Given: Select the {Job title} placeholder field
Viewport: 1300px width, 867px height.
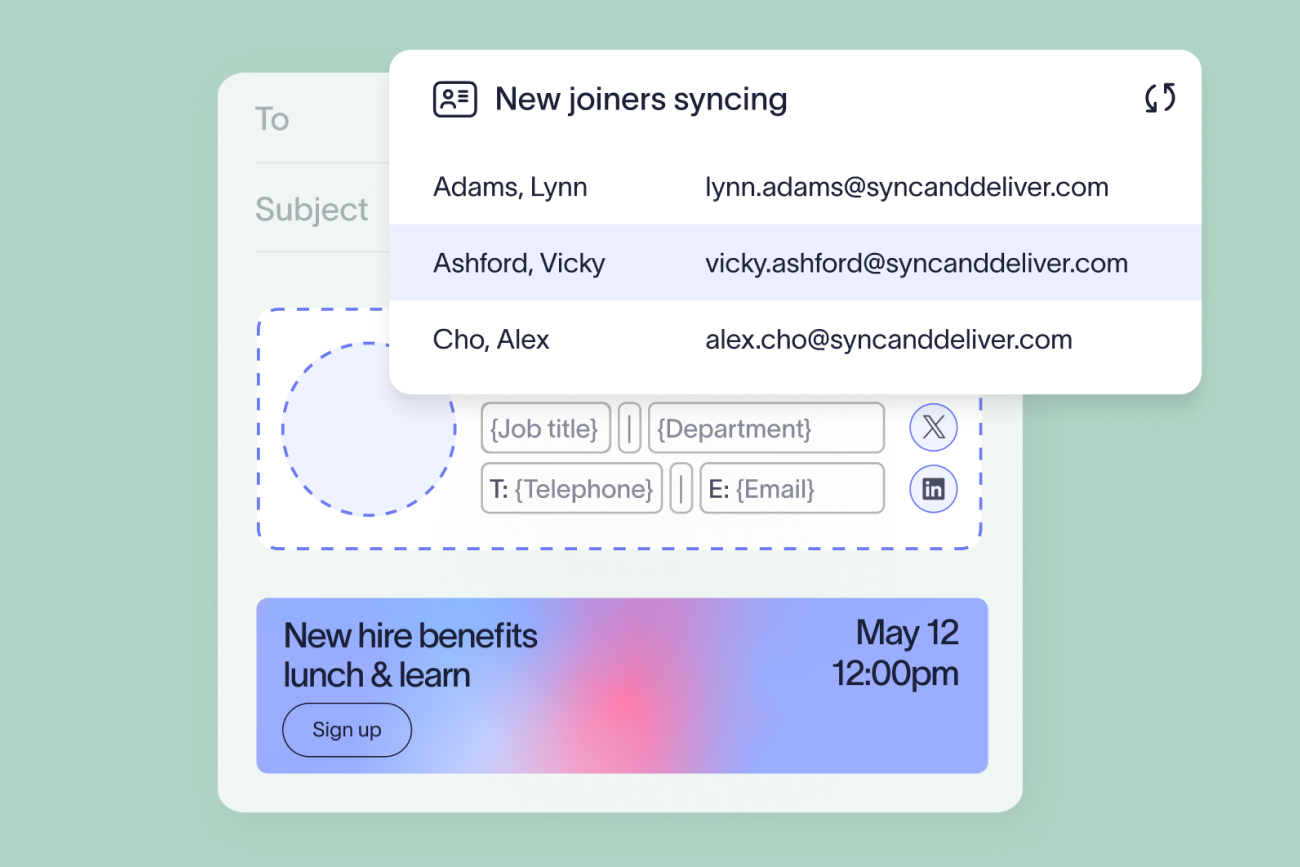Looking at the screenshot, I should [546, 428].
